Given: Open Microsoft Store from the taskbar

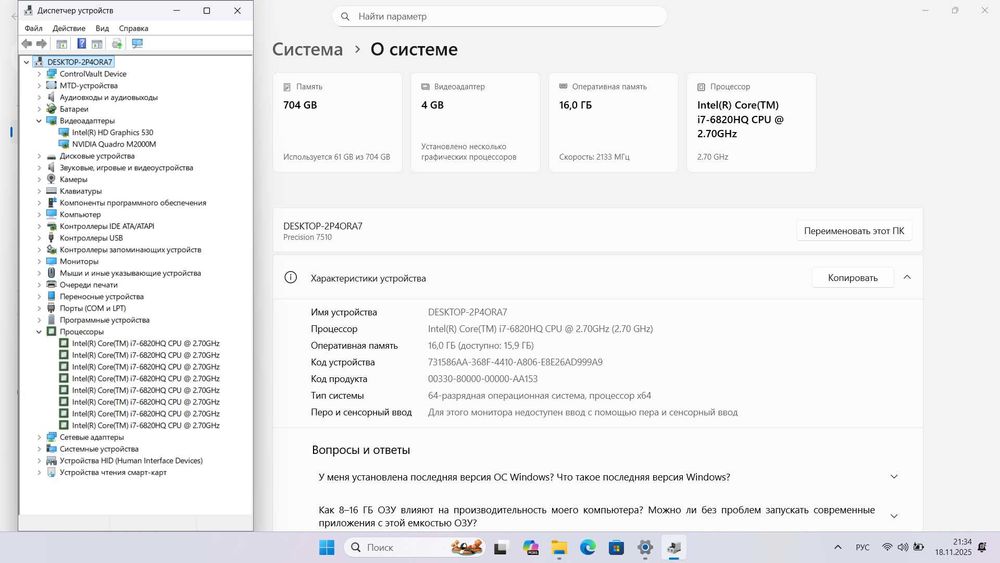Looking at the screenshot, I should [616, 548].
